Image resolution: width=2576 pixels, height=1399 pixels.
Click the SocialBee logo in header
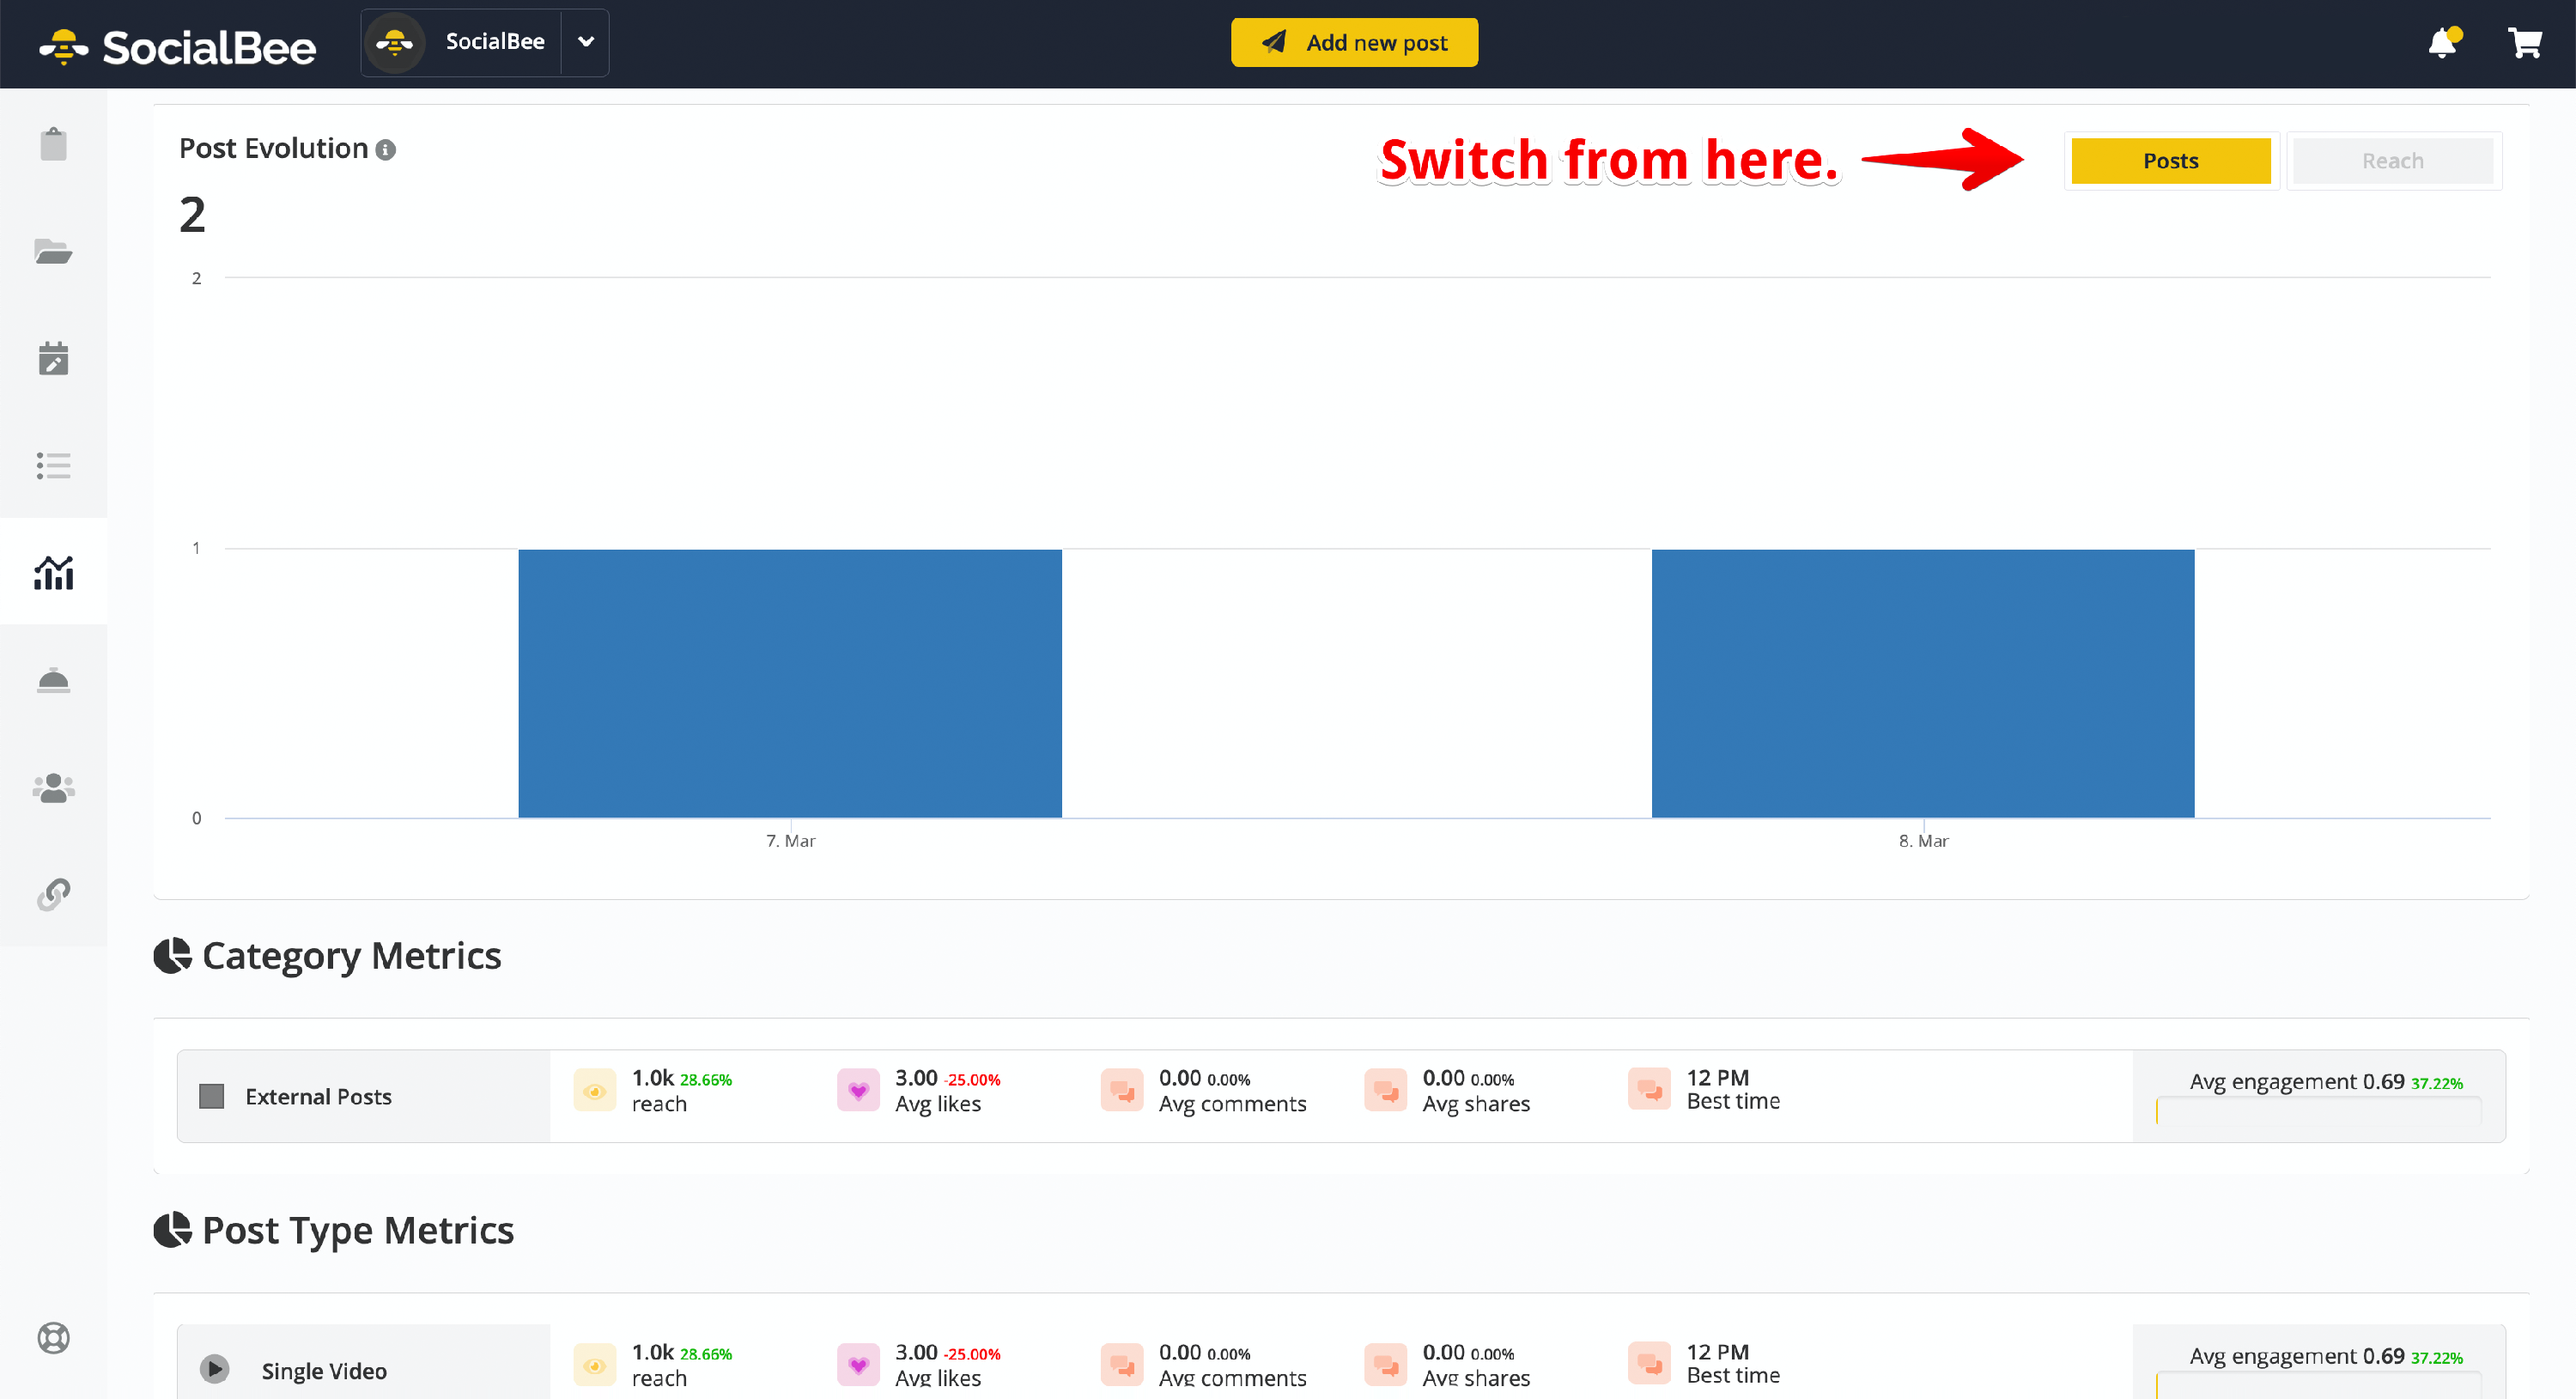[177, 46]
